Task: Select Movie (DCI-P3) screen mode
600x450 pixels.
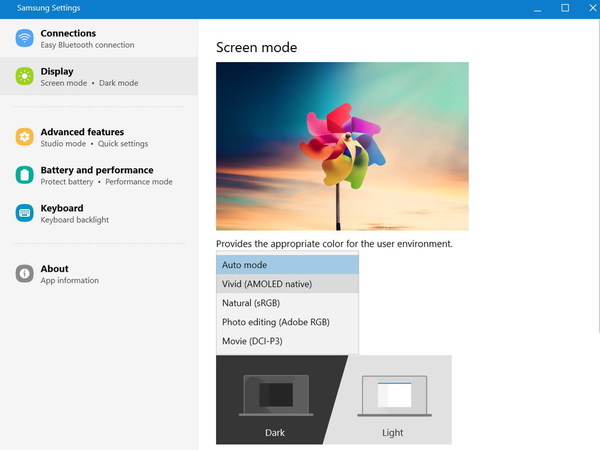Action: 287,341
